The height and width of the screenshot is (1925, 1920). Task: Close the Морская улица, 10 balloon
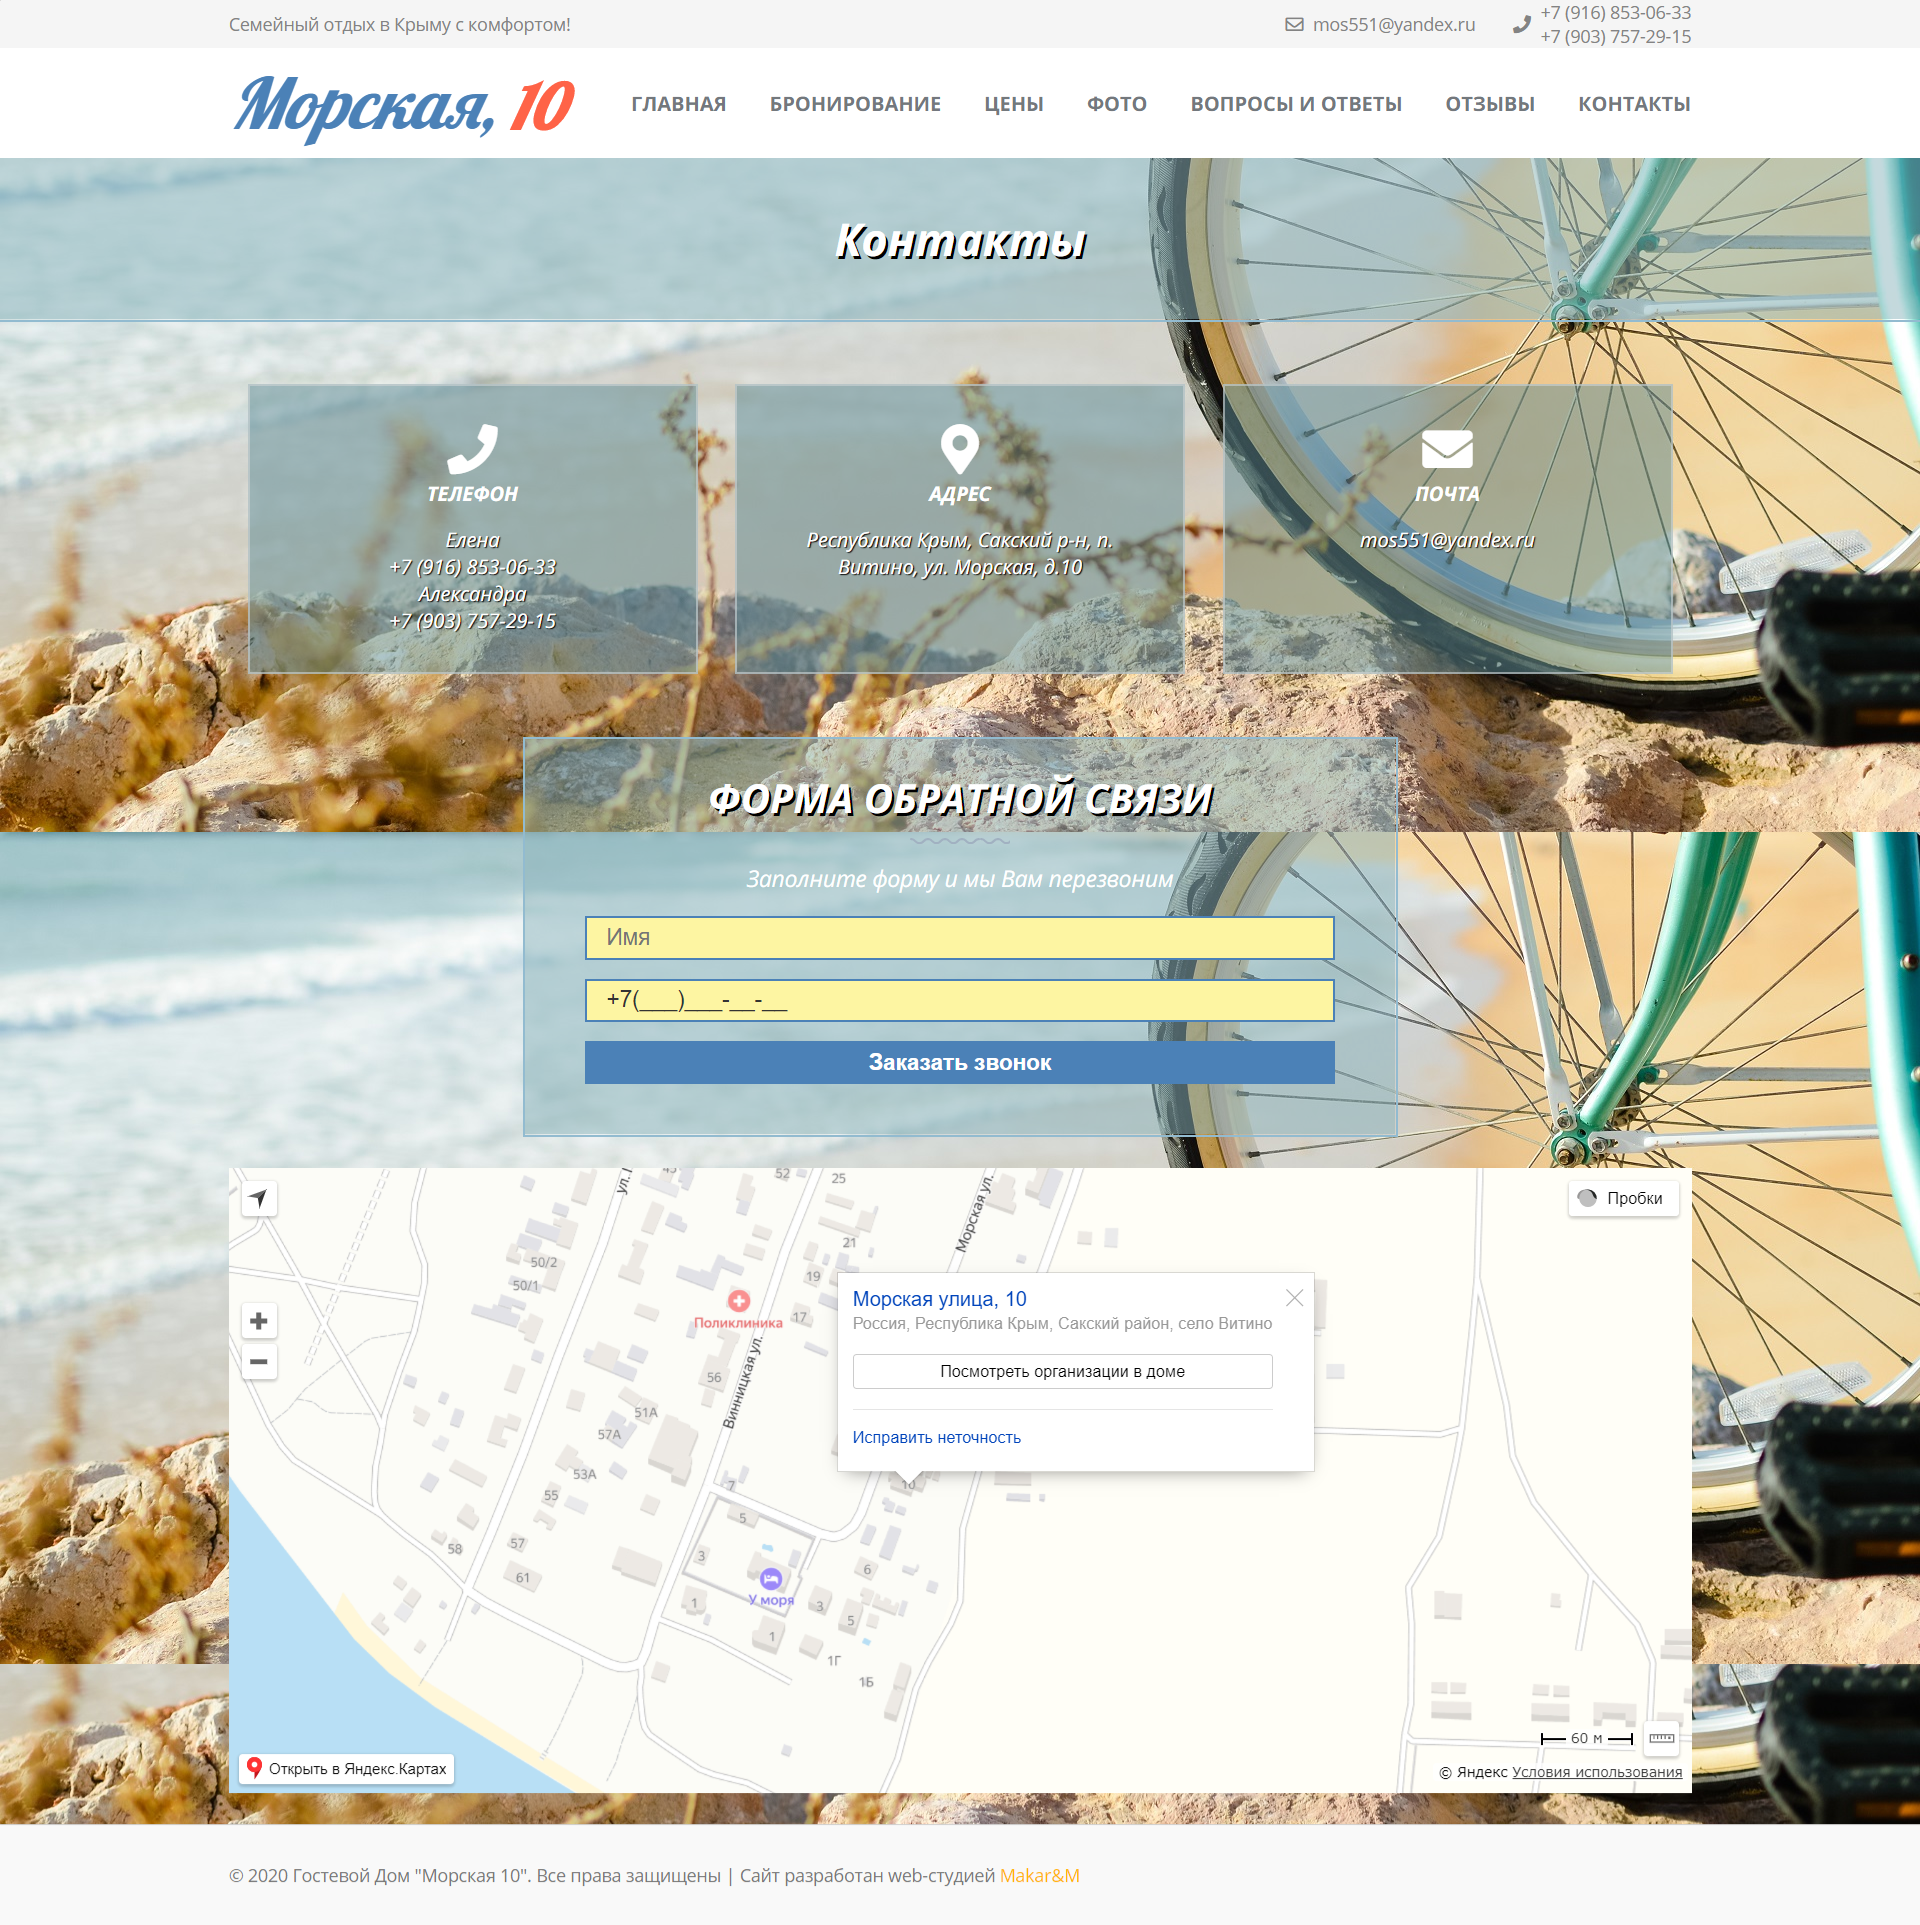point(1294,1298)
